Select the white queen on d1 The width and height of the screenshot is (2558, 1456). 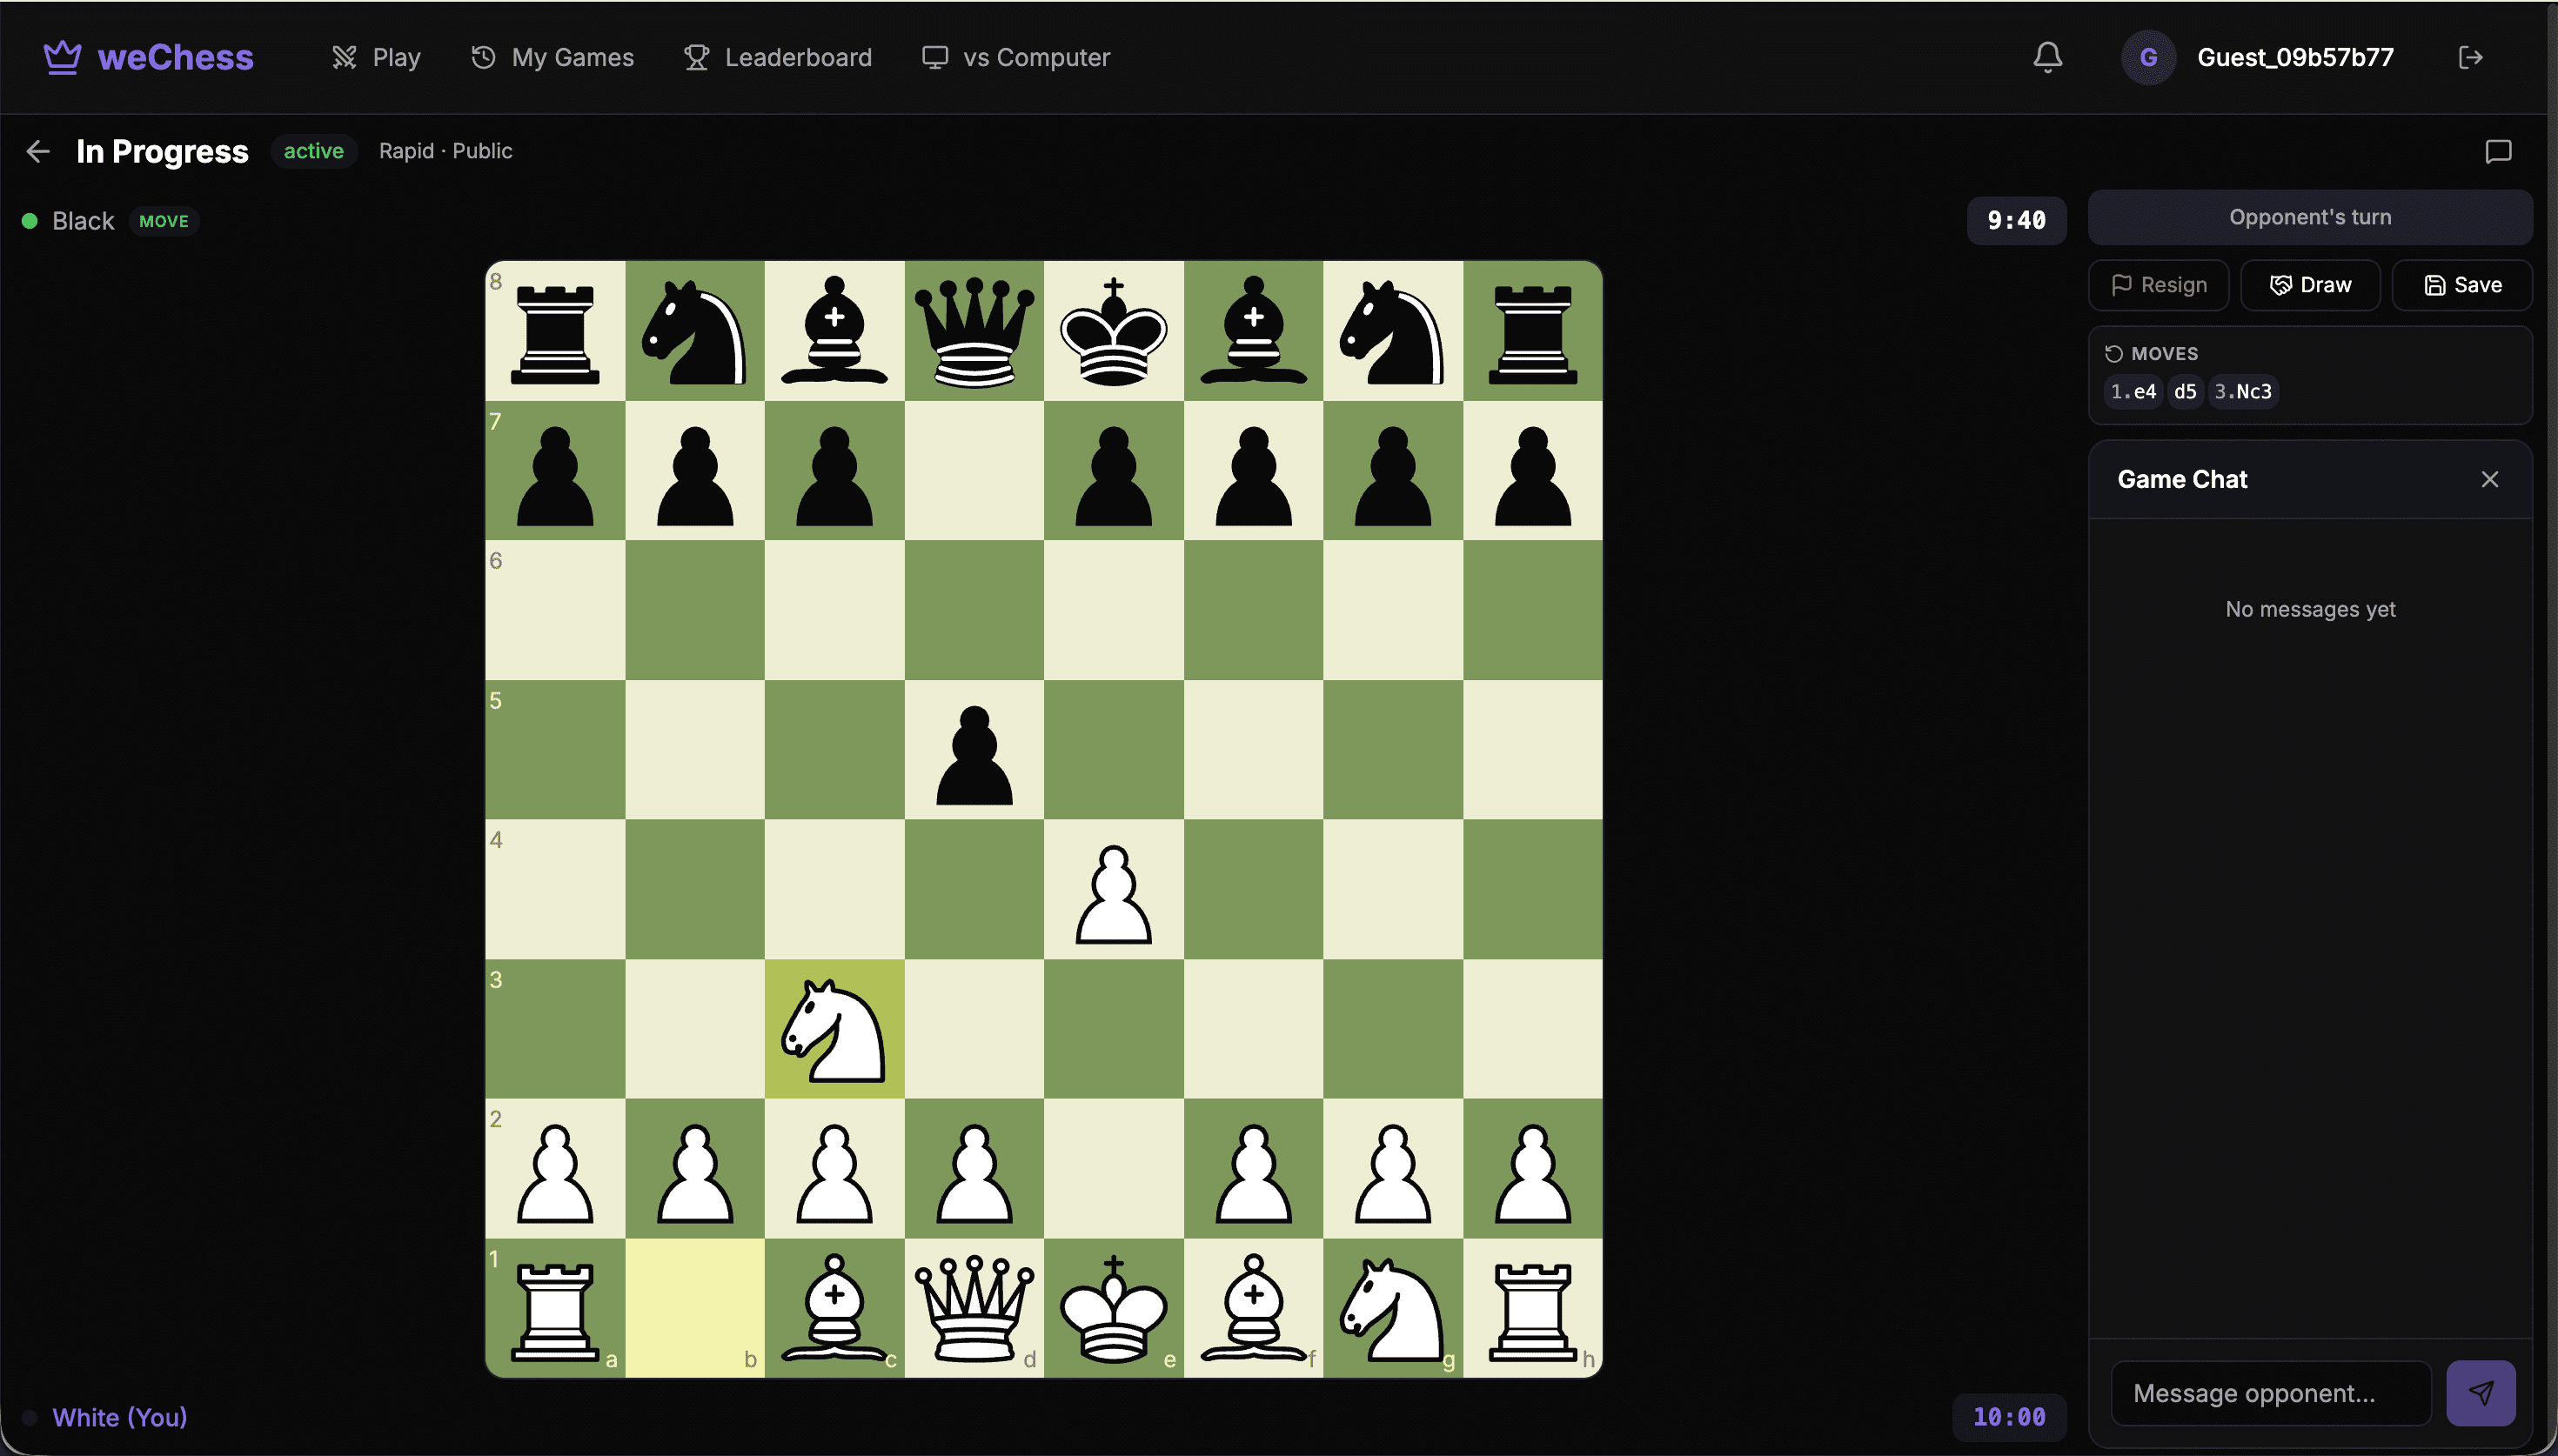pos(974,1308)
